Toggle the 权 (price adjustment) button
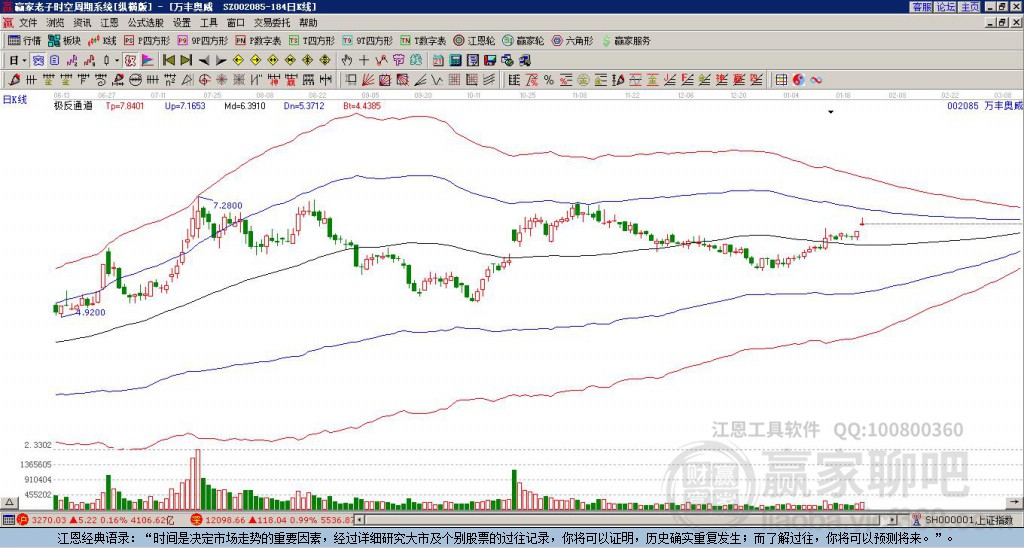Viewport: 1024px width, 548px height. pyautogui.click(x=130, y=61)
